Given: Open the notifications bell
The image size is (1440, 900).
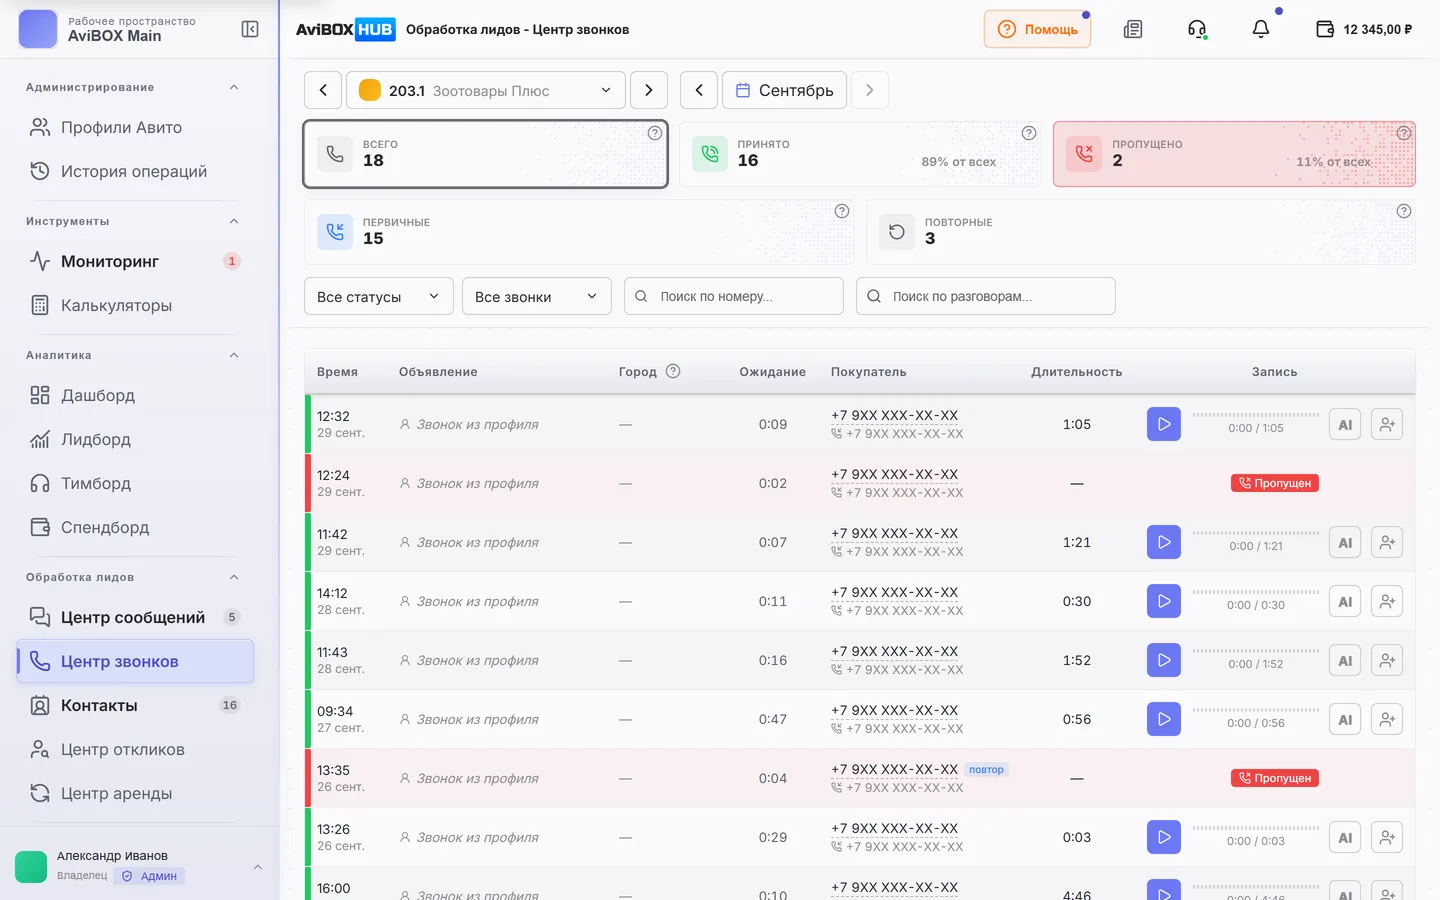Looking at the screenshot, I should click(x=1261, y=29).
